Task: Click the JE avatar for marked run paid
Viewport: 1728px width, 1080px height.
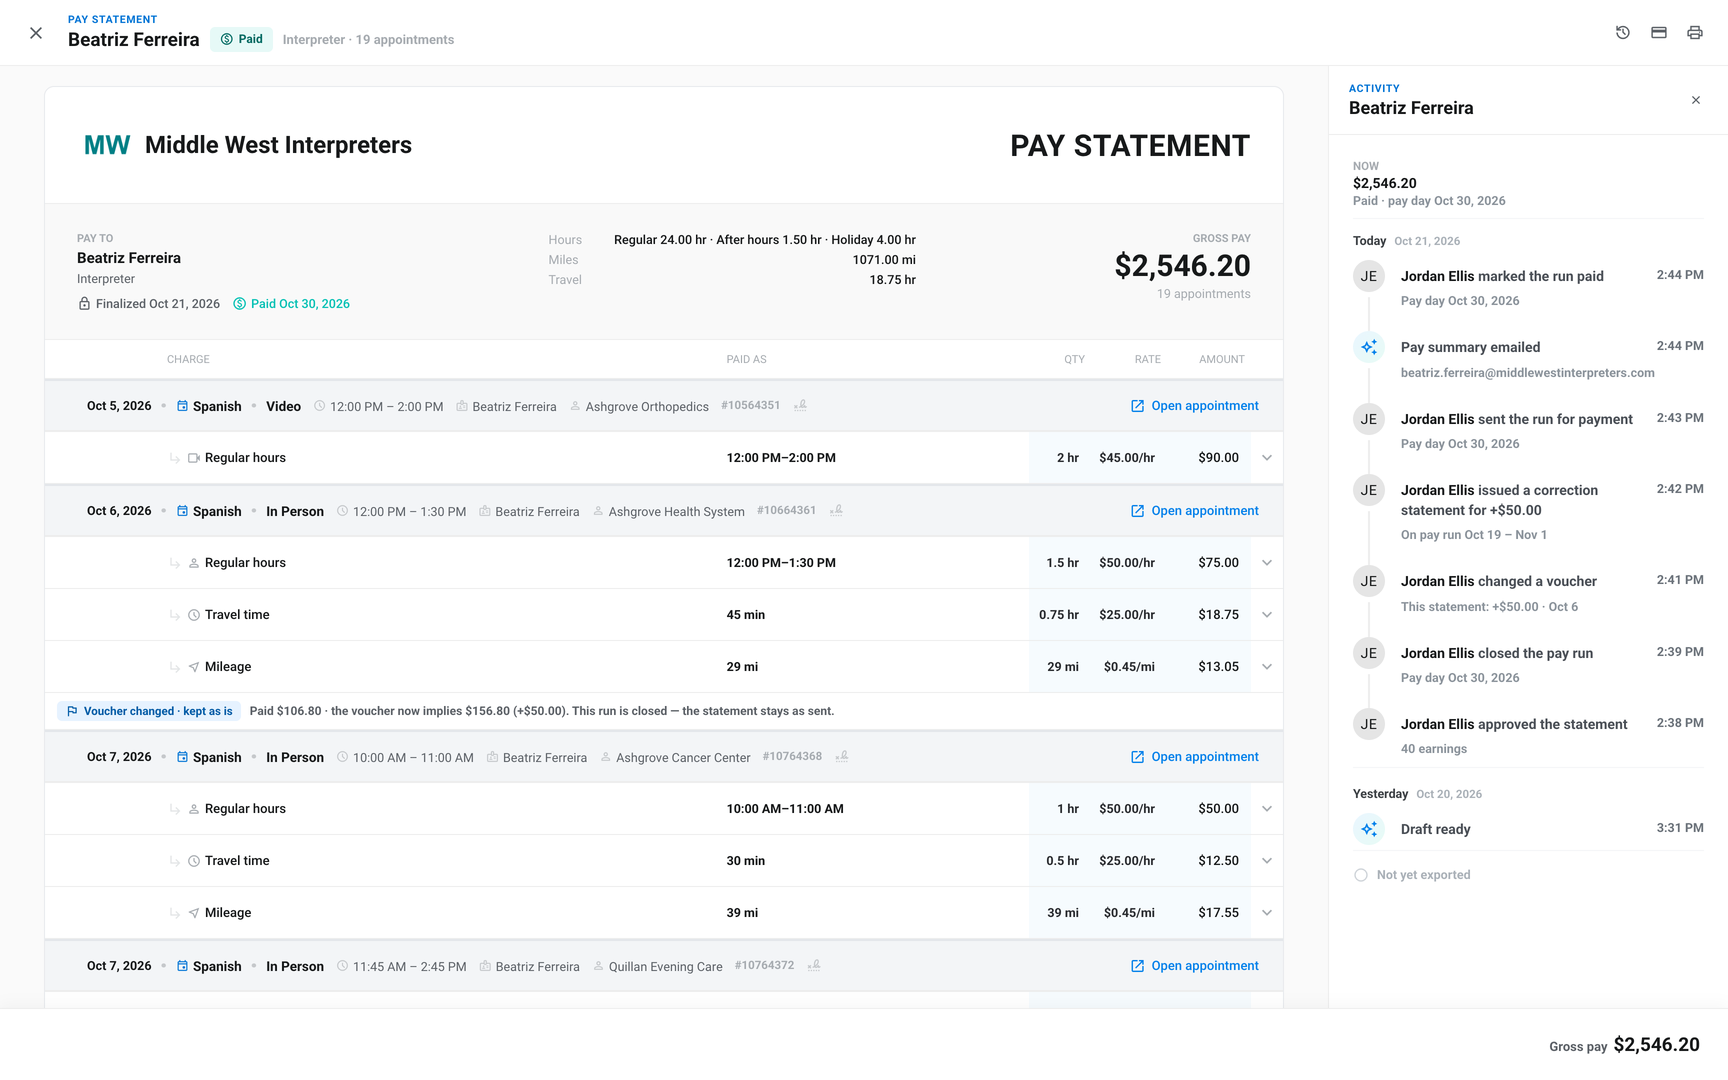Action: [x=1369, y=276]
